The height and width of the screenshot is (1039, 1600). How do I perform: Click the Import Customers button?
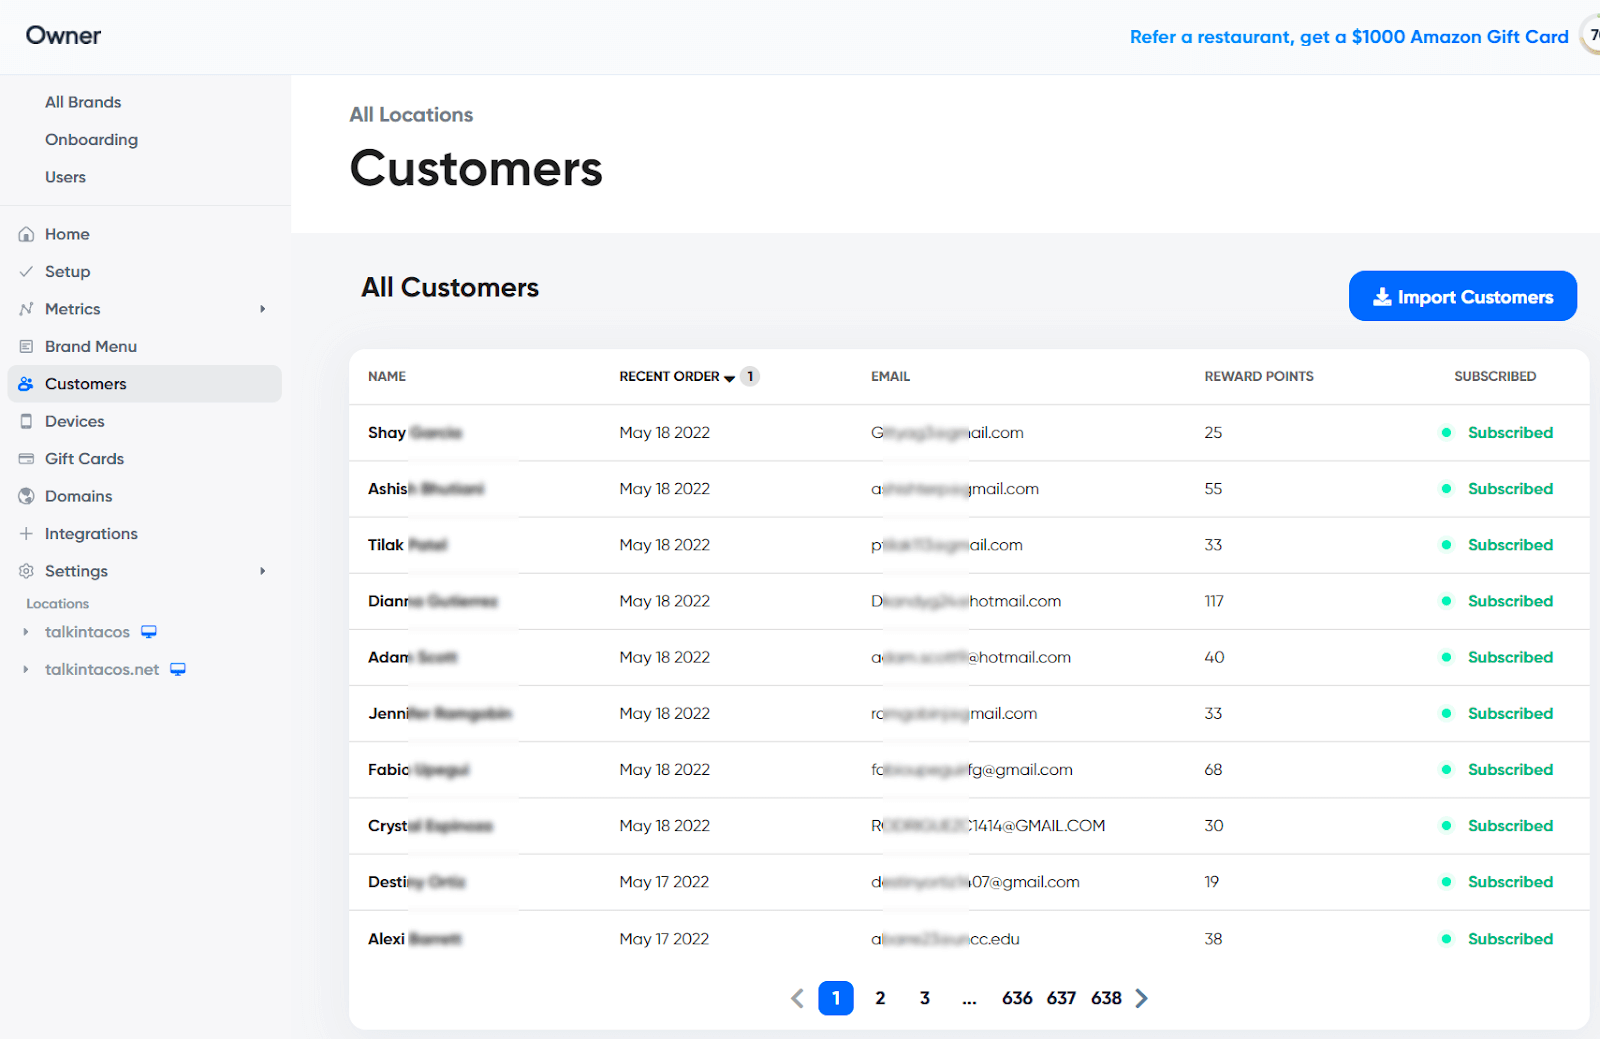point(1462,296)
